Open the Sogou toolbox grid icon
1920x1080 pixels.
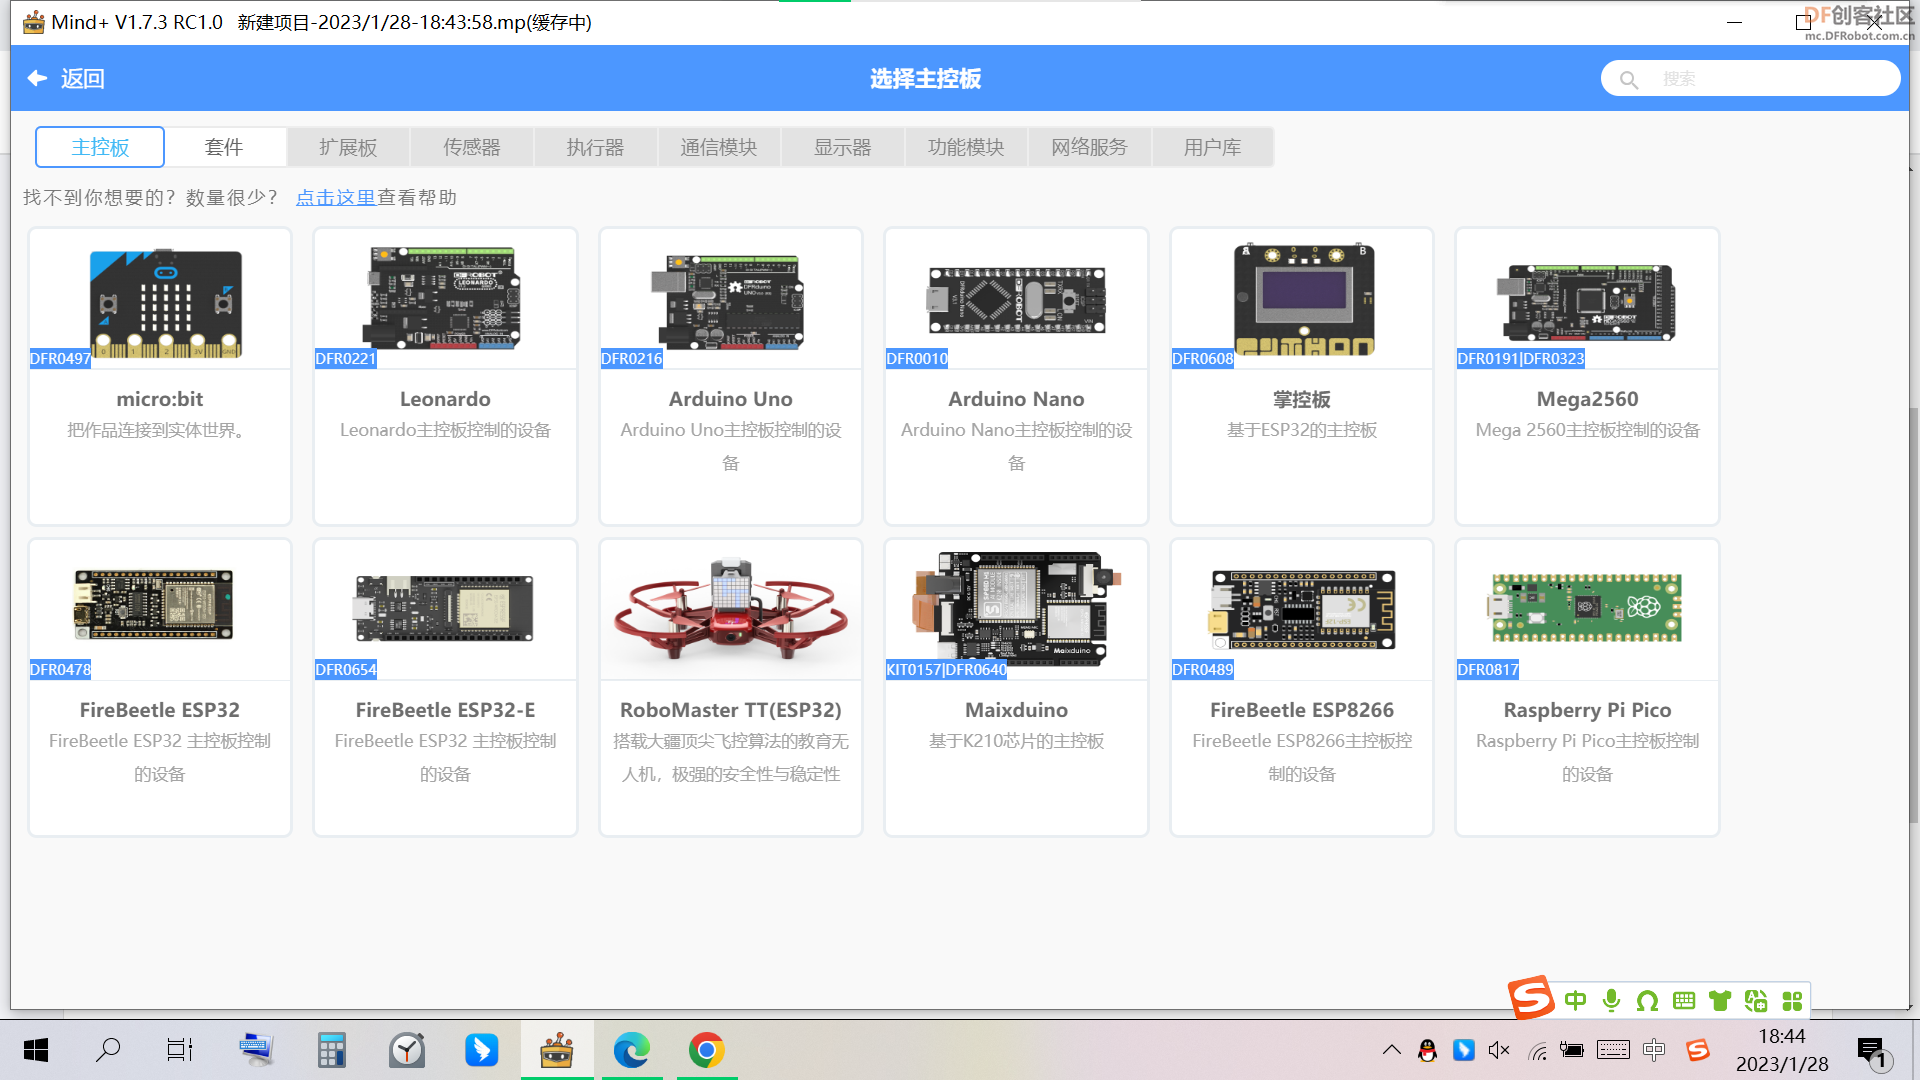(x=1792, y=1000)
